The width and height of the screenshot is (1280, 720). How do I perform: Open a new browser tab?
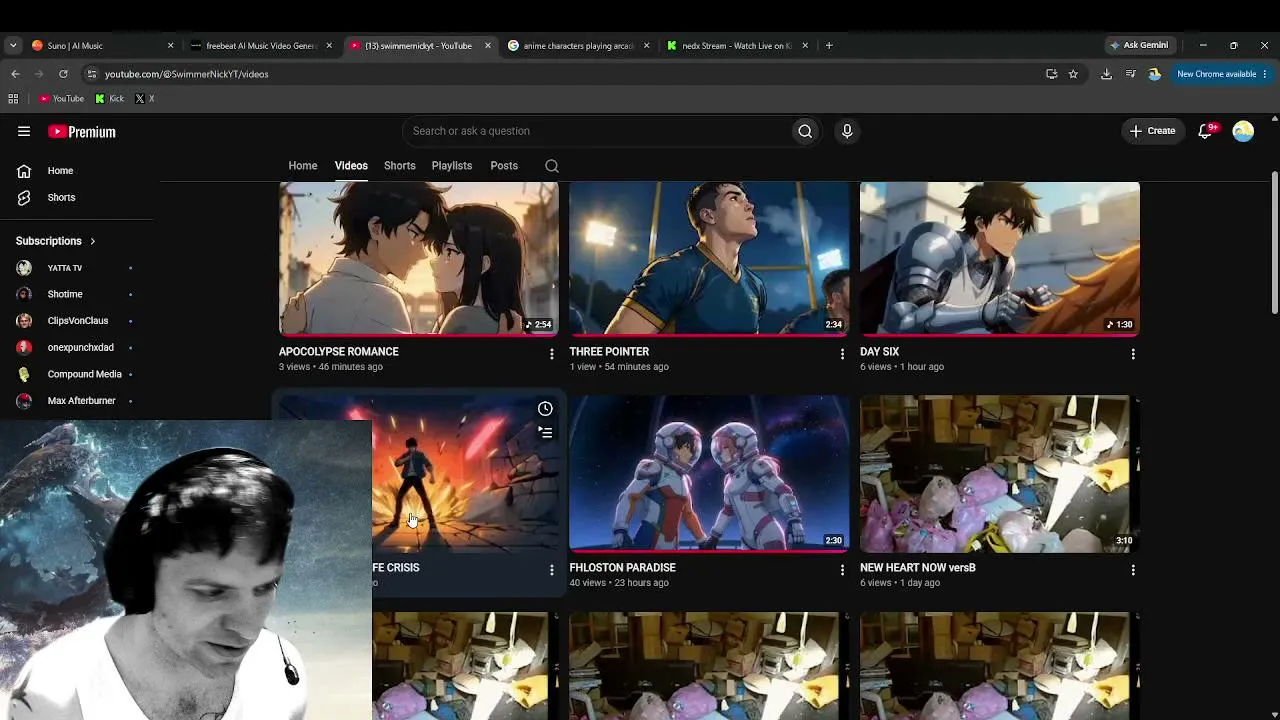click(829, 45)
